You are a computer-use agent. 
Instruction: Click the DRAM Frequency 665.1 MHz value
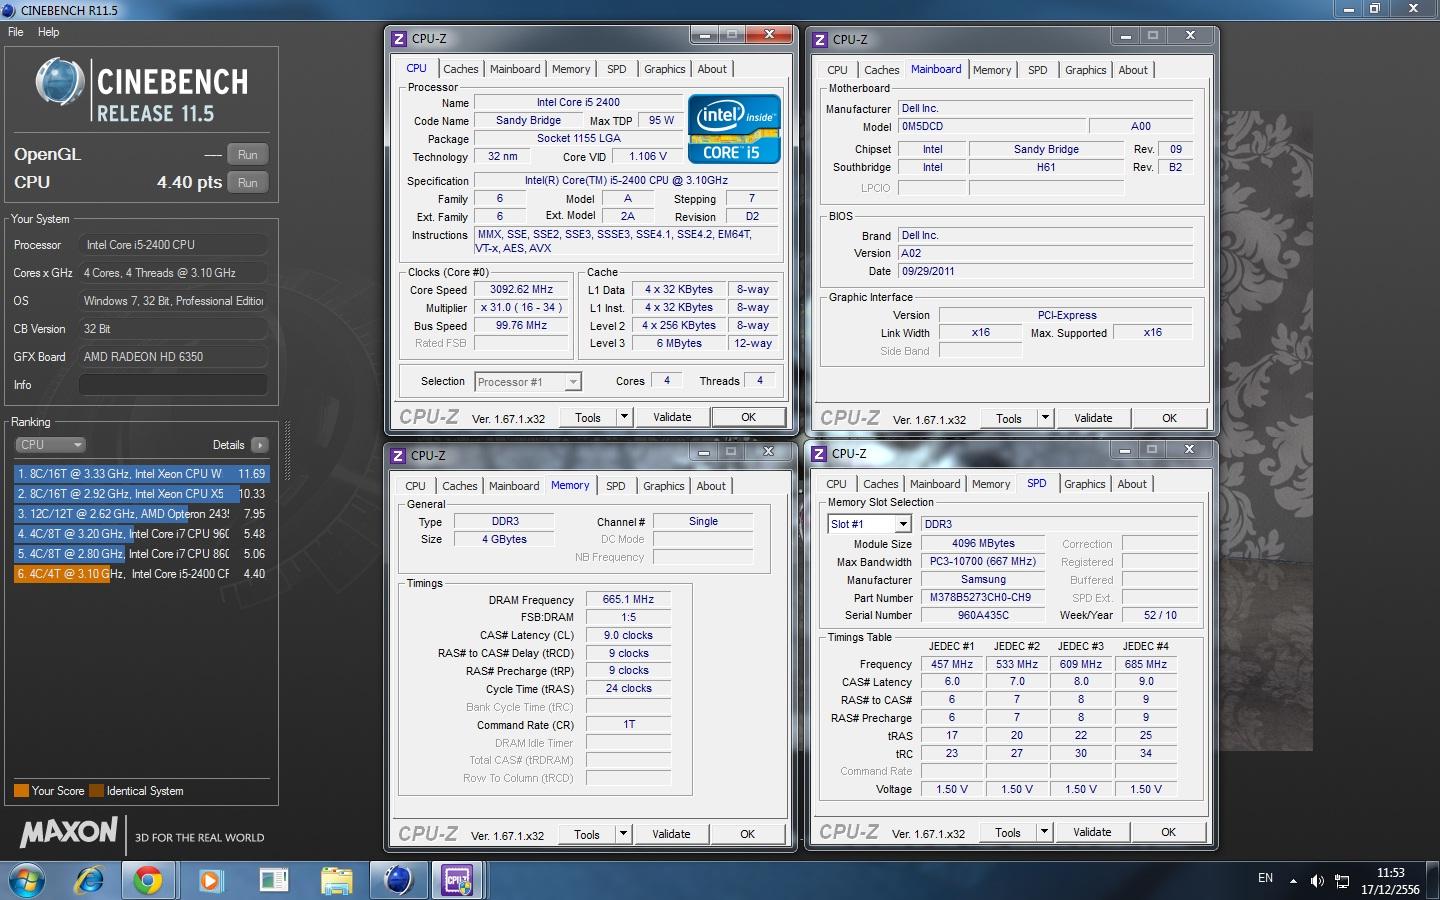coord(628,600)
